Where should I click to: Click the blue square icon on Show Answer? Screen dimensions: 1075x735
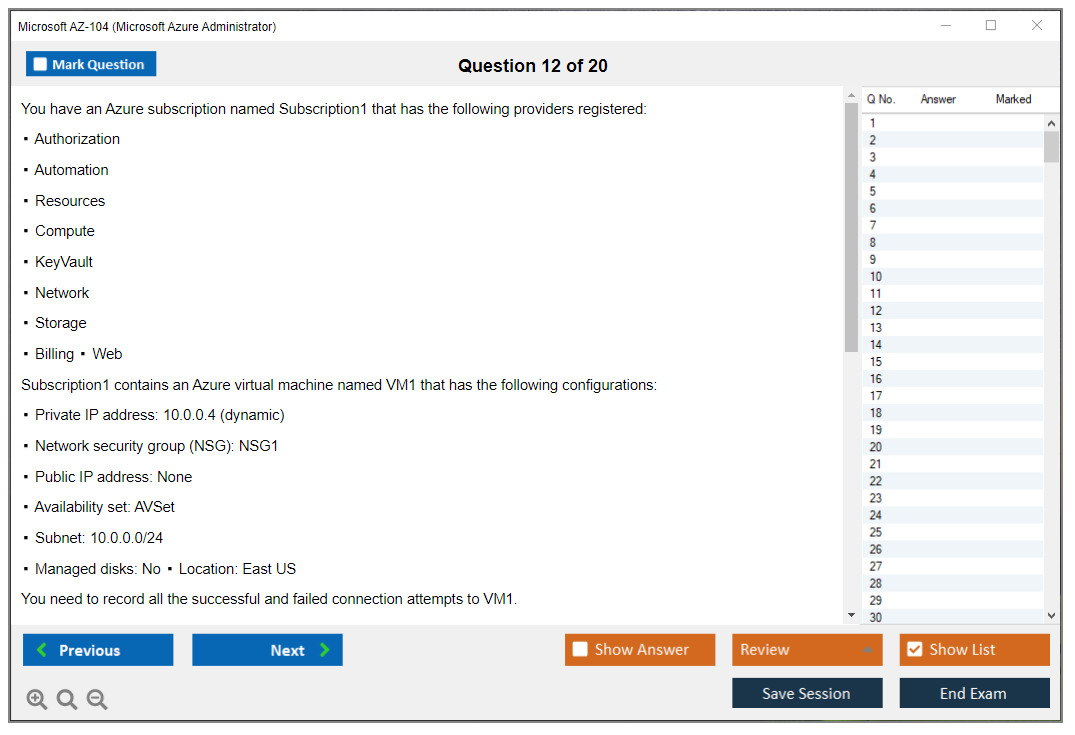coord(580,649)
